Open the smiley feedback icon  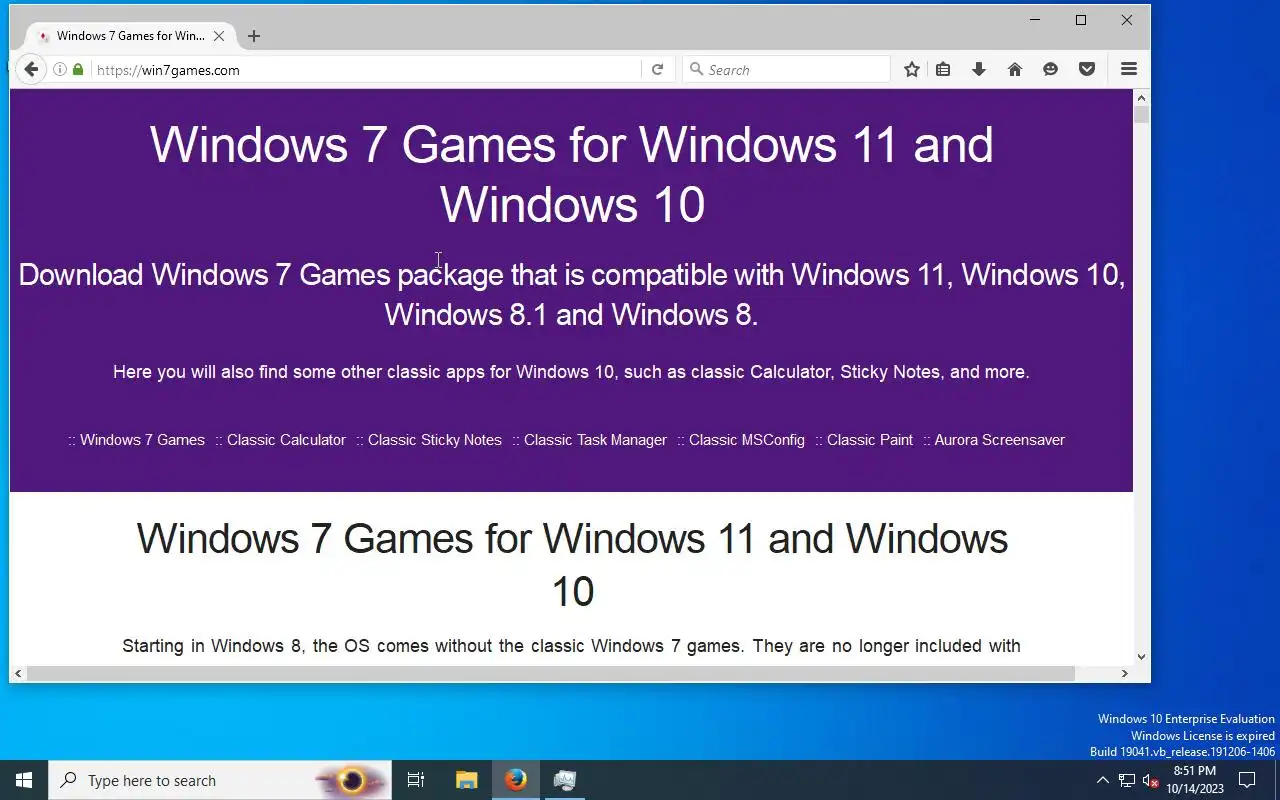[x=1050, y=69]
